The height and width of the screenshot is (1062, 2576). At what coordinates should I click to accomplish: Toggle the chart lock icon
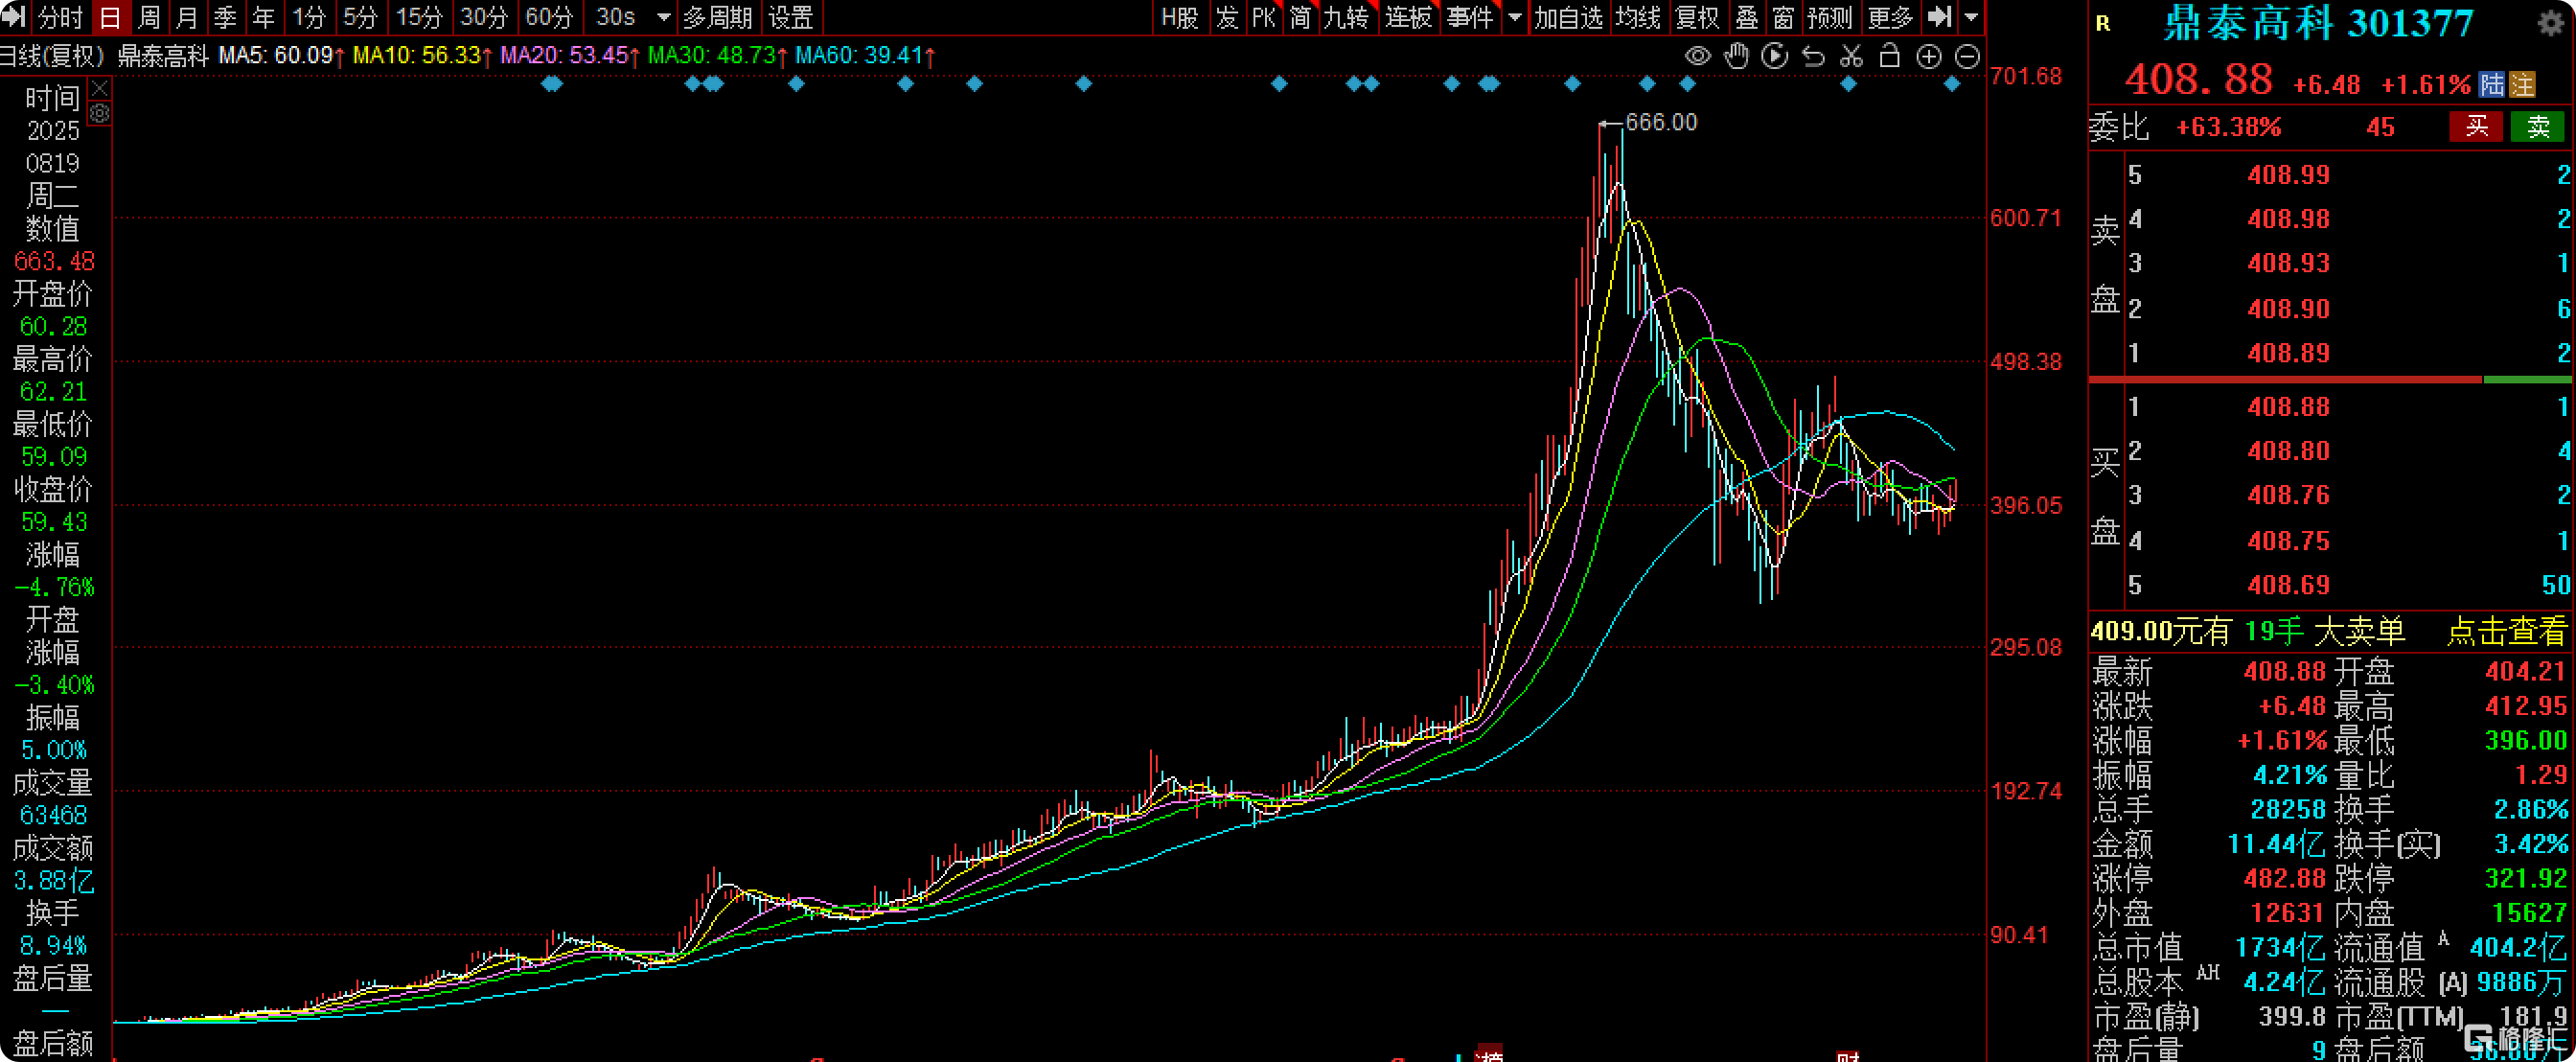1889,56
